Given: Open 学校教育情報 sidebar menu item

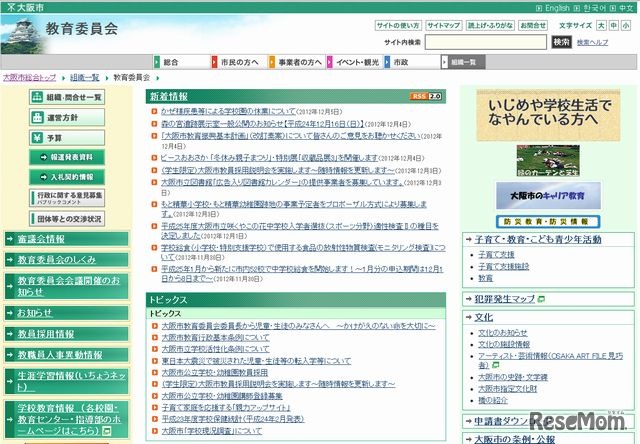Looking at the screenshot, I should (68, 419).
